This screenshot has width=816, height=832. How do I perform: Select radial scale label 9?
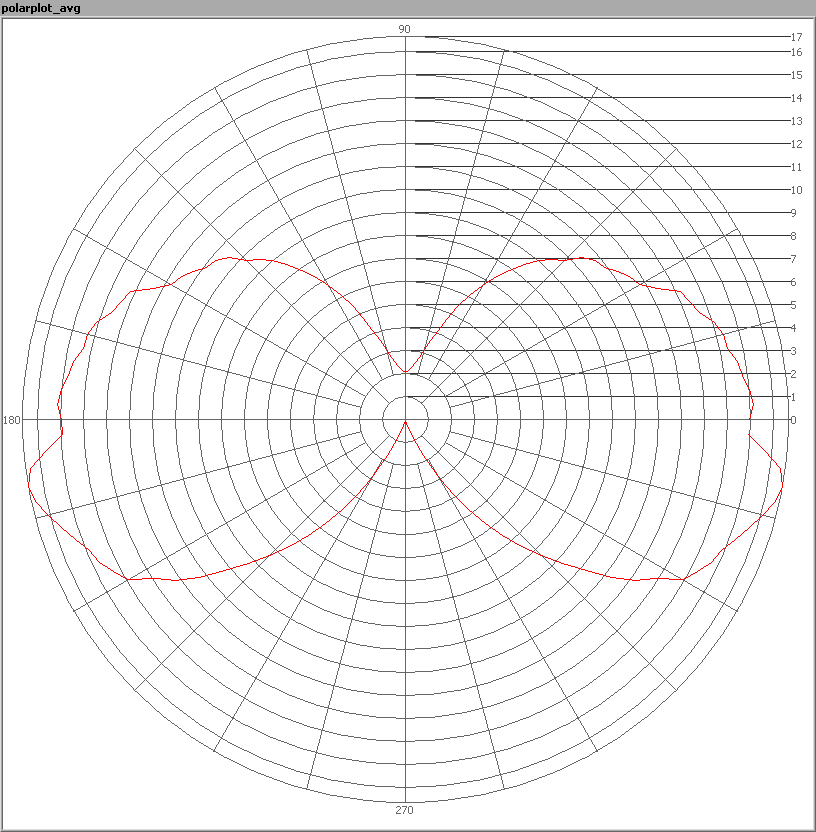pyautogui.click(x=793, y=213)
